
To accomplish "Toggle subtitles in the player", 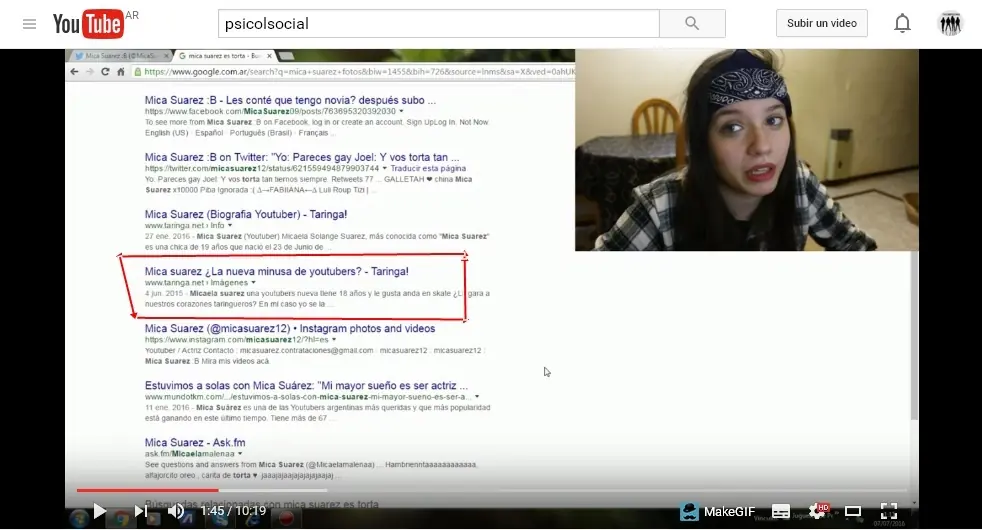I will tap(780, 512).
